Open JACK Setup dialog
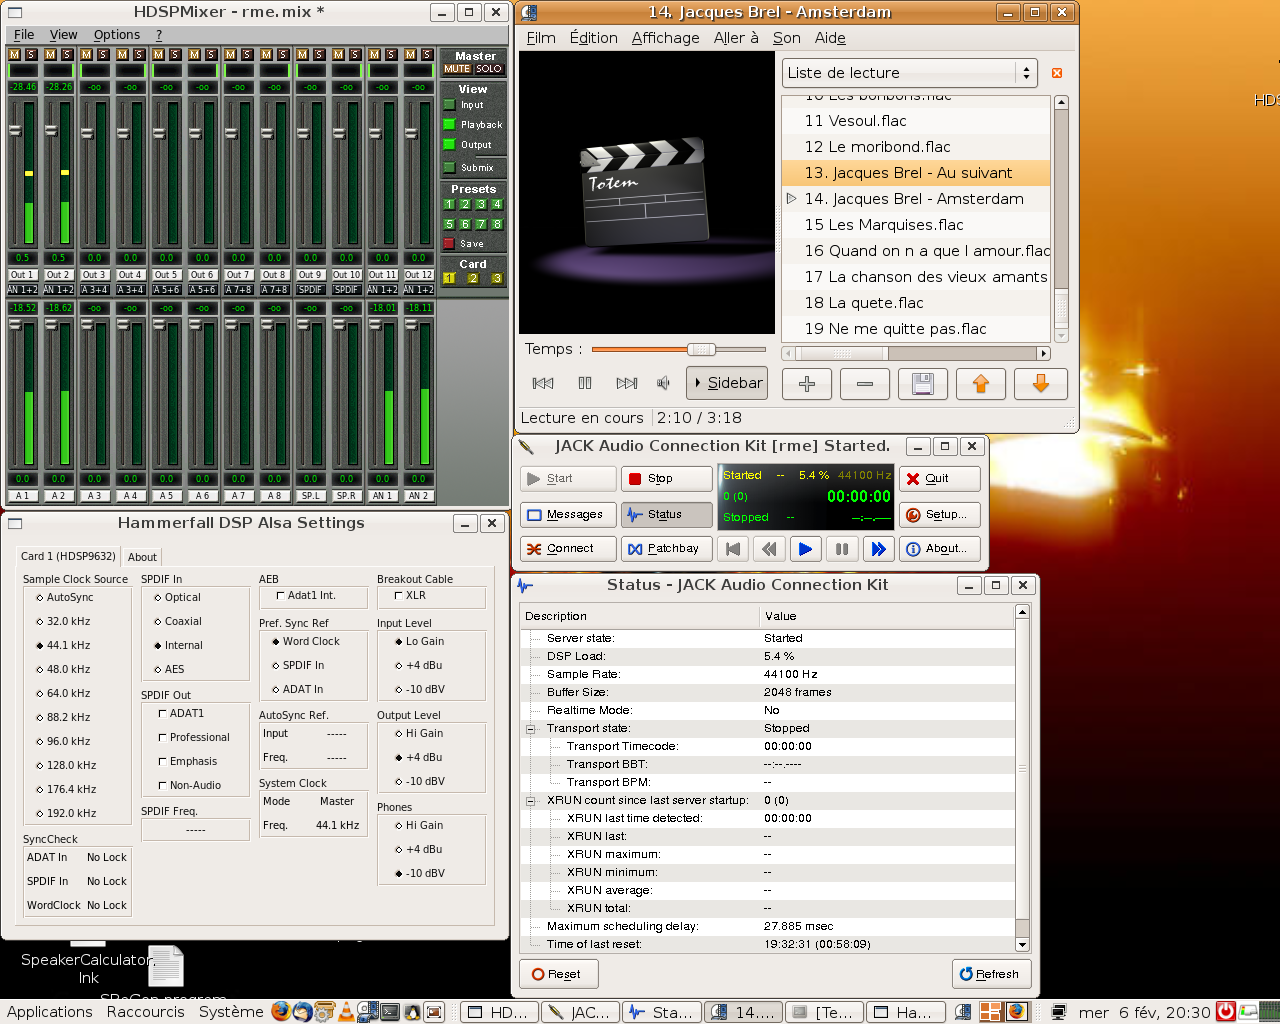1280x1024 pixels. coord(940,515)
